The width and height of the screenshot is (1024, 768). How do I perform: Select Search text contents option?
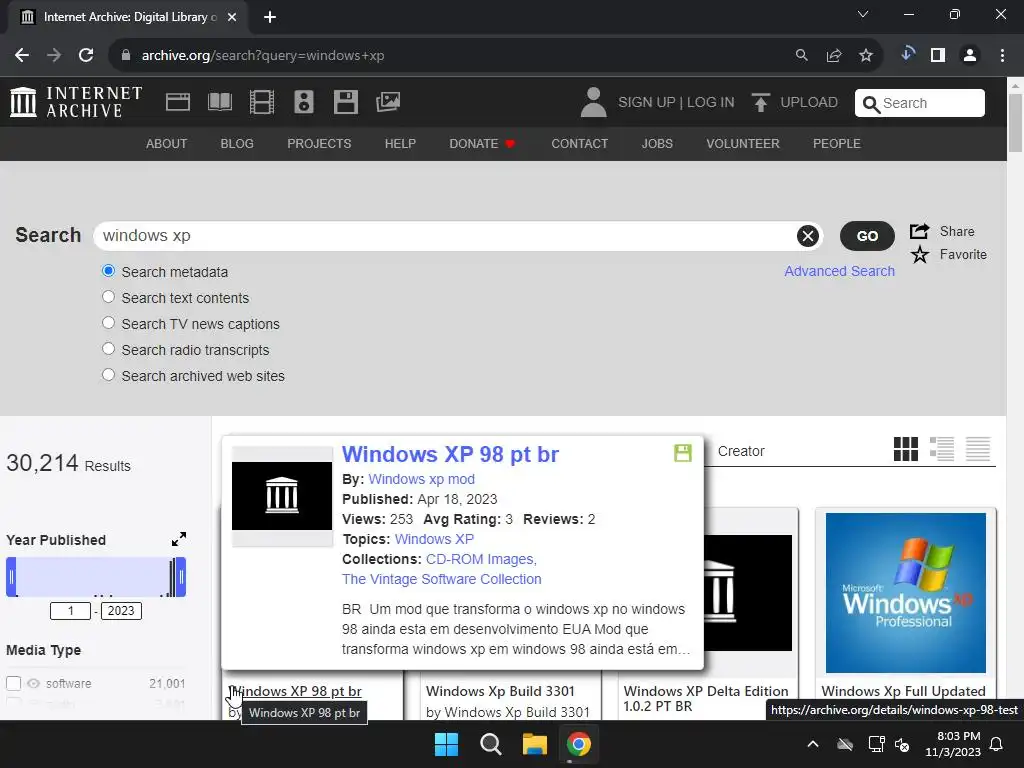(108, 297)
